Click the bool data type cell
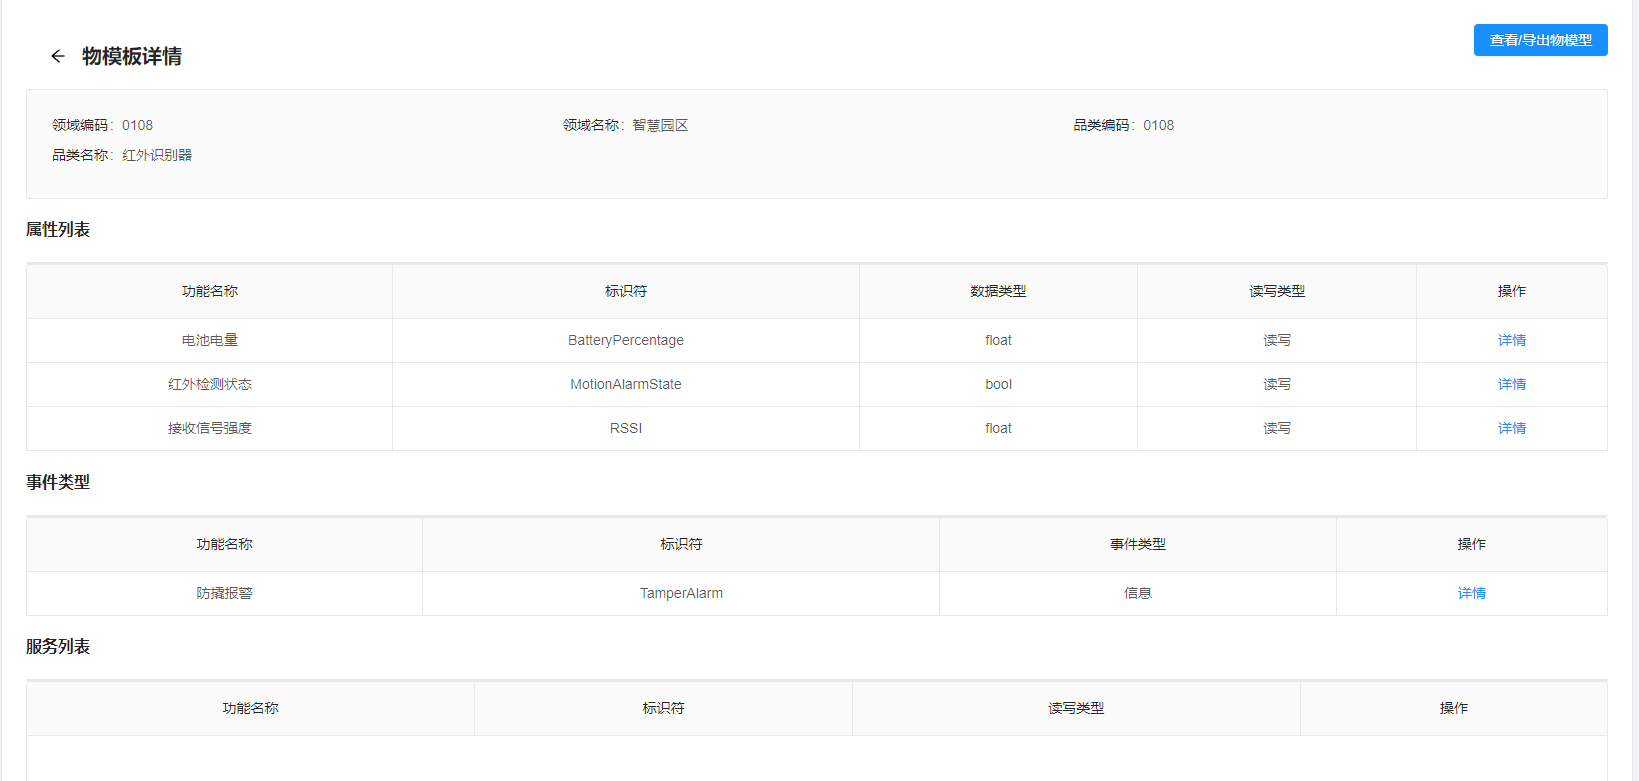The image size is (1639, 781). (x=998, y=384)
